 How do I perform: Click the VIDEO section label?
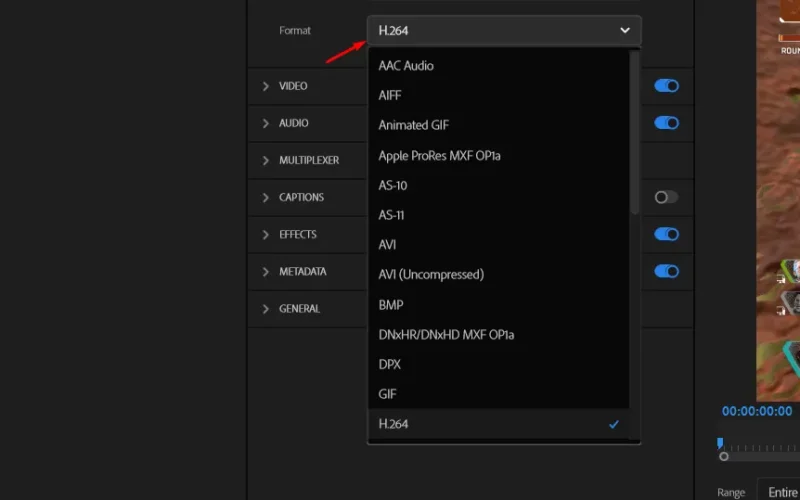293,86
